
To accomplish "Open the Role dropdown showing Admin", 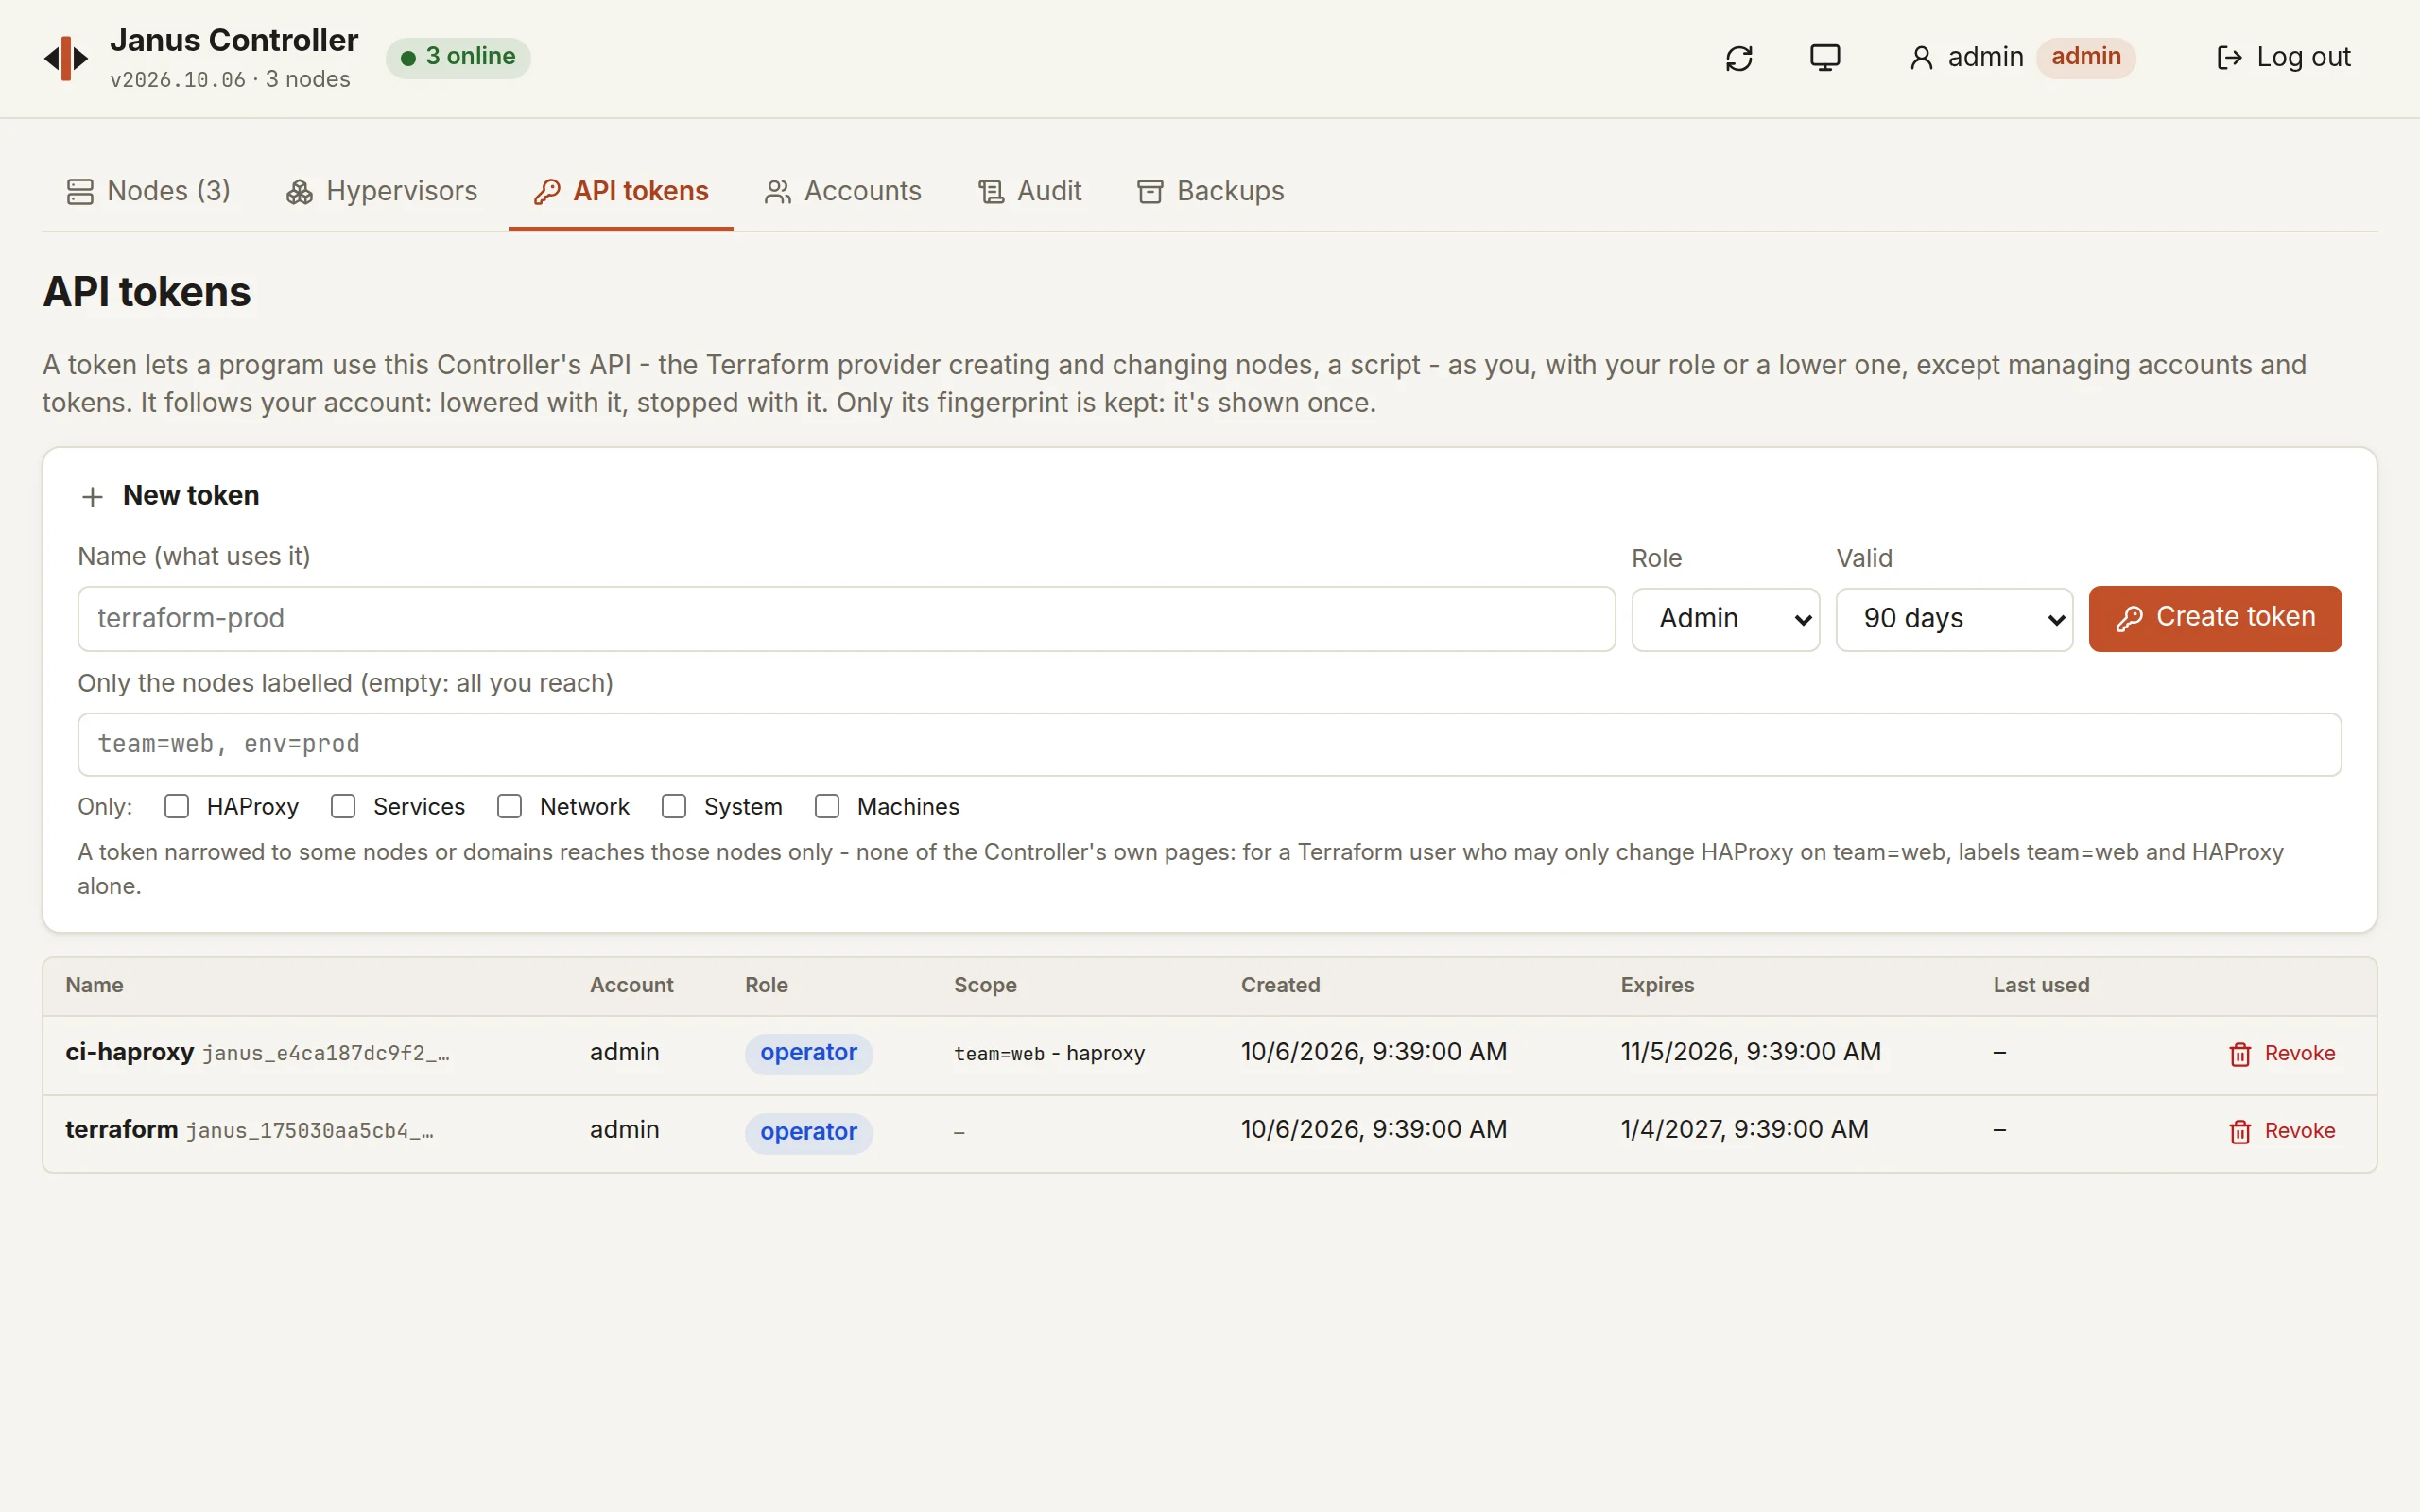I will (x=1725, y=619).
